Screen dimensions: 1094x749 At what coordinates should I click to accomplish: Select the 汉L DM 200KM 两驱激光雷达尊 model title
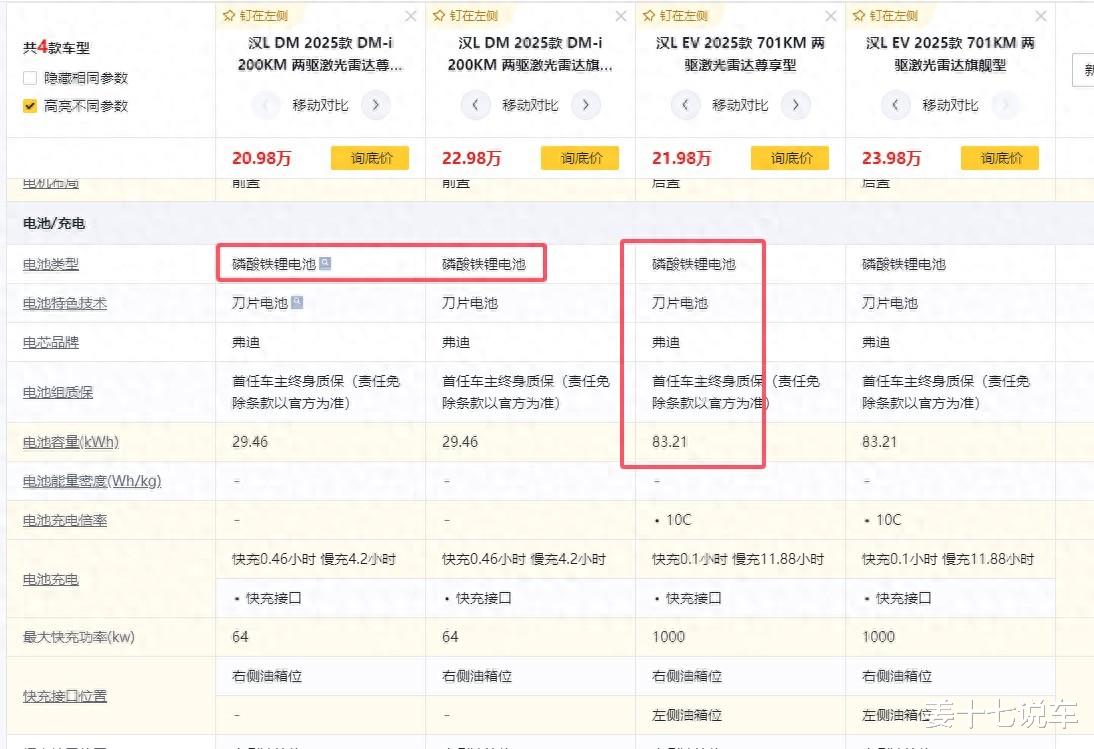(320, 54)
